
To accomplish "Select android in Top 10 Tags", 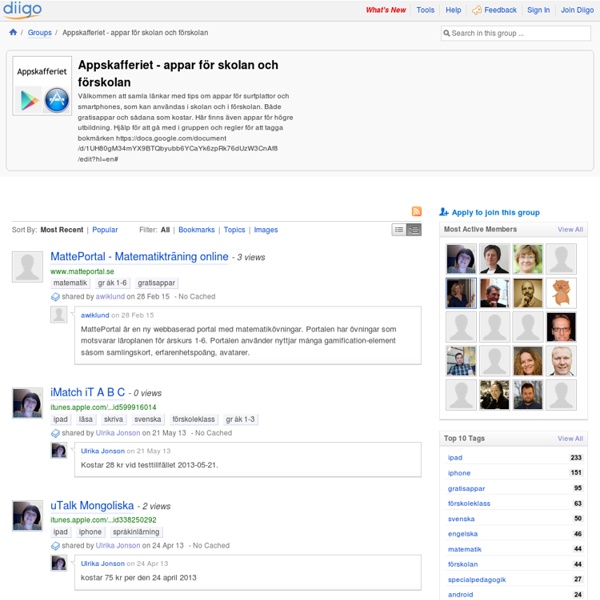I will pos(460,594).
